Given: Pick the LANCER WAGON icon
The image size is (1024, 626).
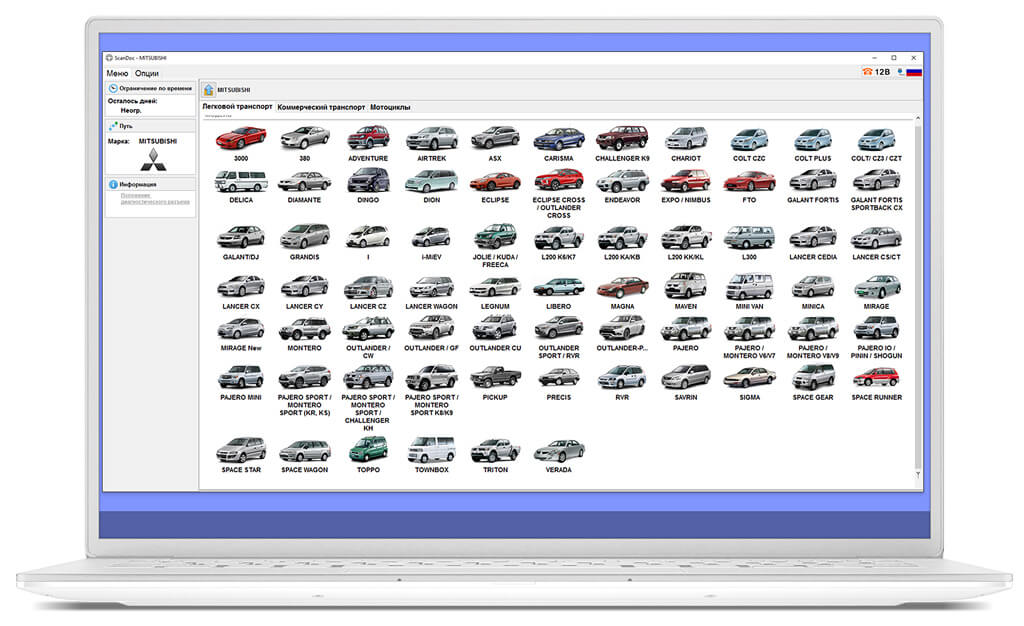Looking at the screenshot, I should 432,286.
